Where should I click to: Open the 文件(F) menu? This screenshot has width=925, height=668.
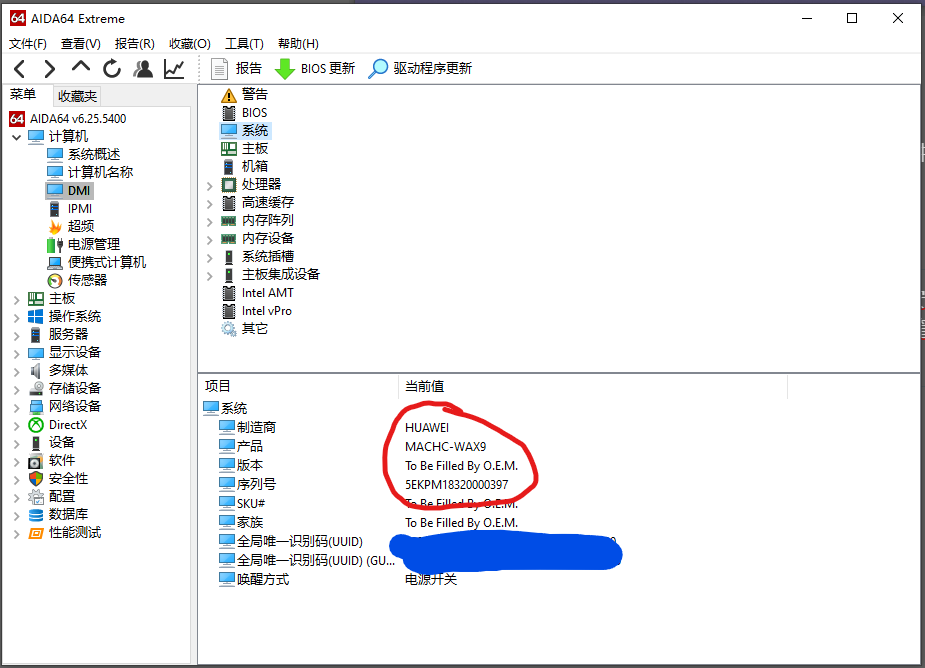(28, 44)
